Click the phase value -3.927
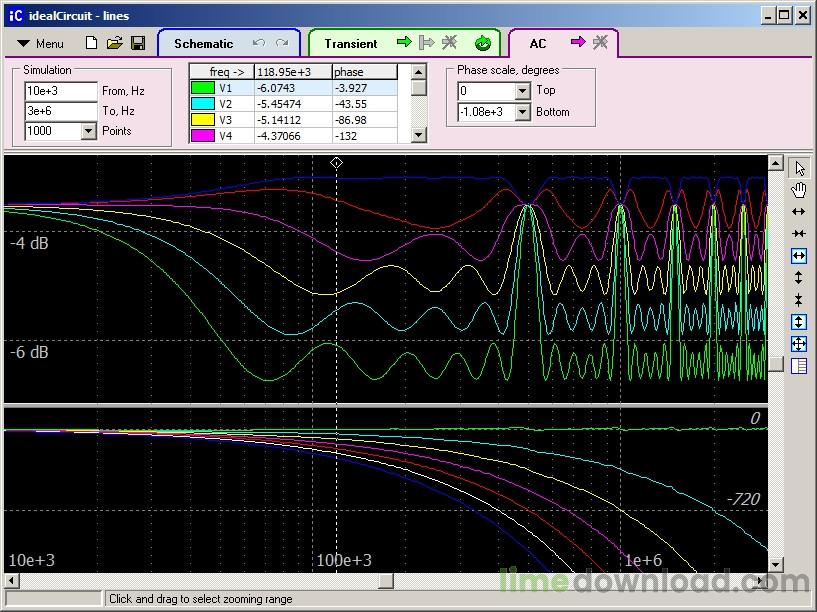817x612 pixels. coord(351,88)
